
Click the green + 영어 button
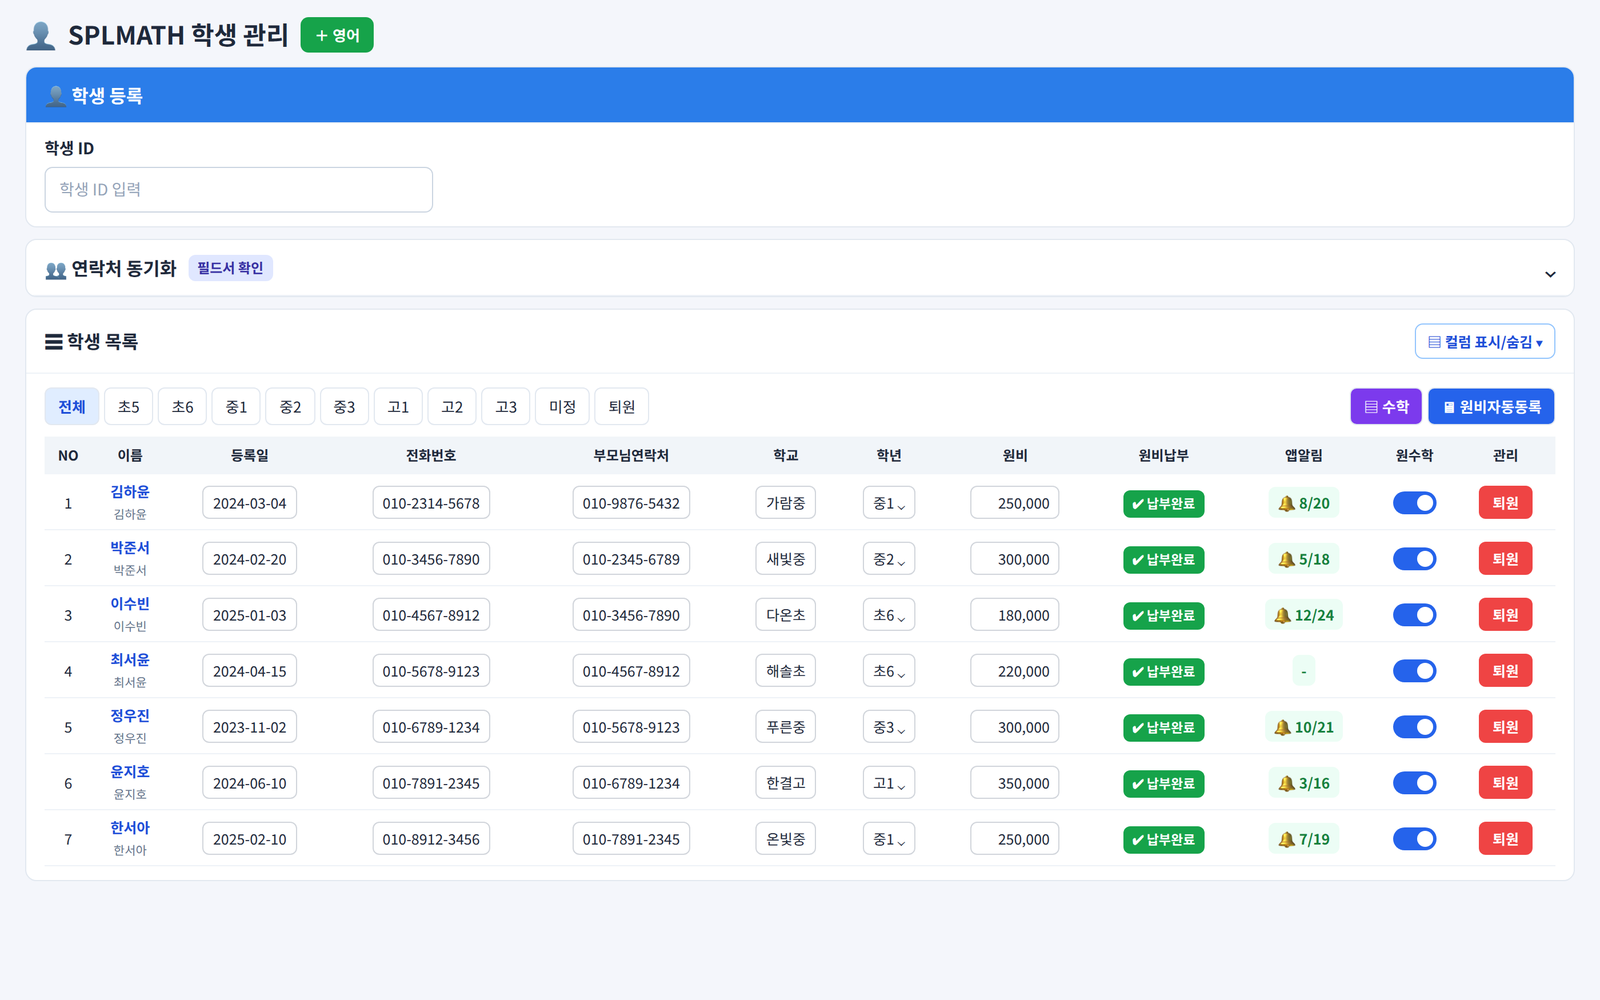[x=337, y=35]
